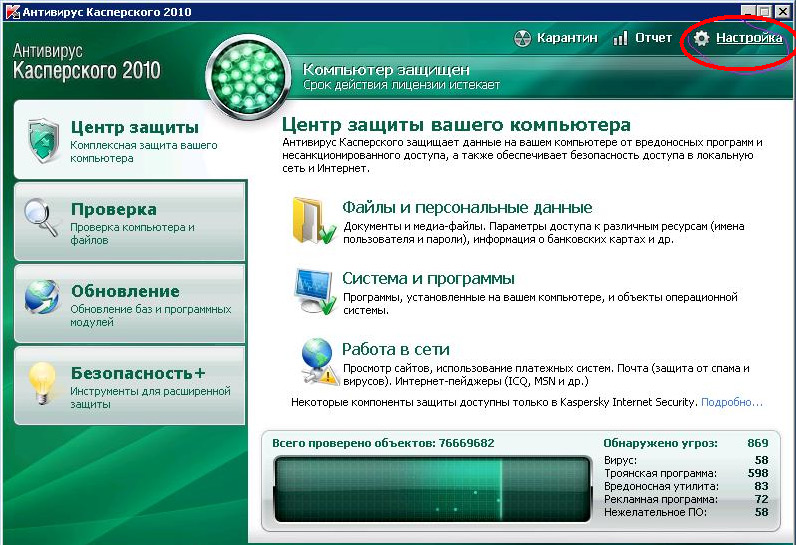Image resolution: width=796 pixels, height=545 pixels.
Task: Click the heading Центр защиты вашего компьютера
Action: (456, 124)
